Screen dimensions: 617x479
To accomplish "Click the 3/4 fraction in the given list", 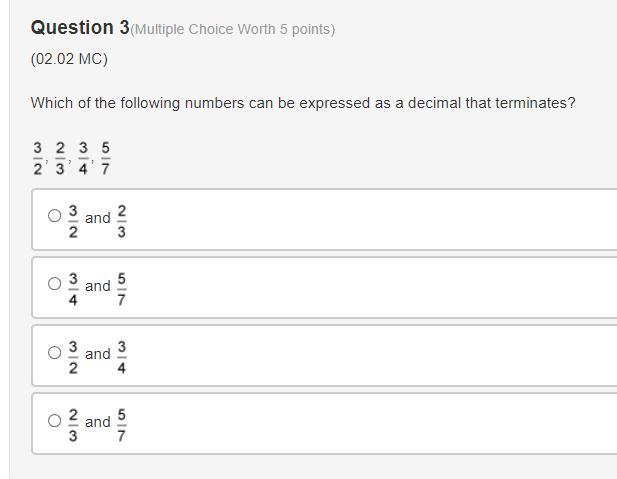I will pos(83,158).
